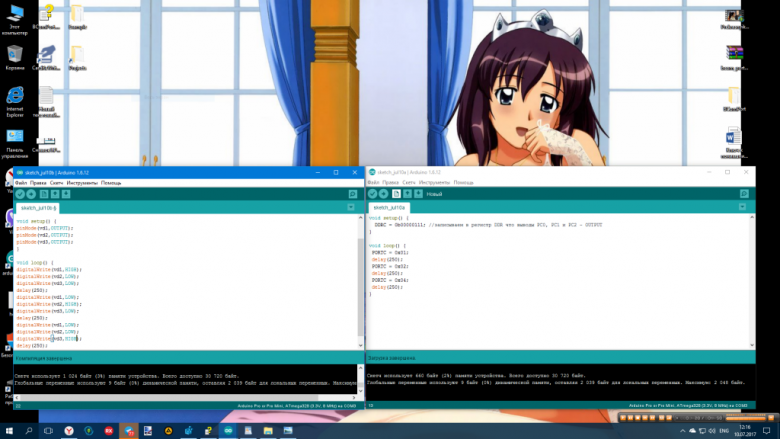Viewport: 780px width, 439px height.
Task: Click the red RX taskbar icon
Action: tap(108, 431)
